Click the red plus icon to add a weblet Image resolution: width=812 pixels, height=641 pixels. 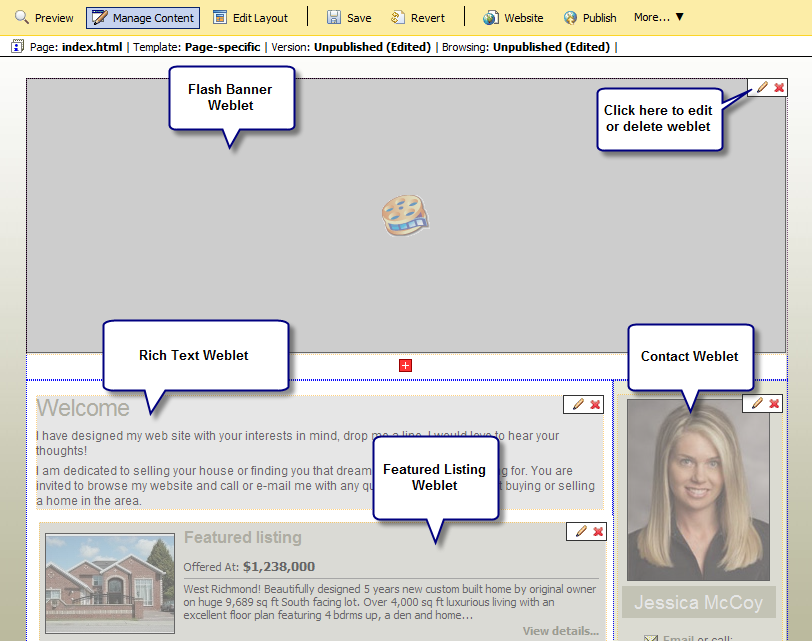point(405,366)
